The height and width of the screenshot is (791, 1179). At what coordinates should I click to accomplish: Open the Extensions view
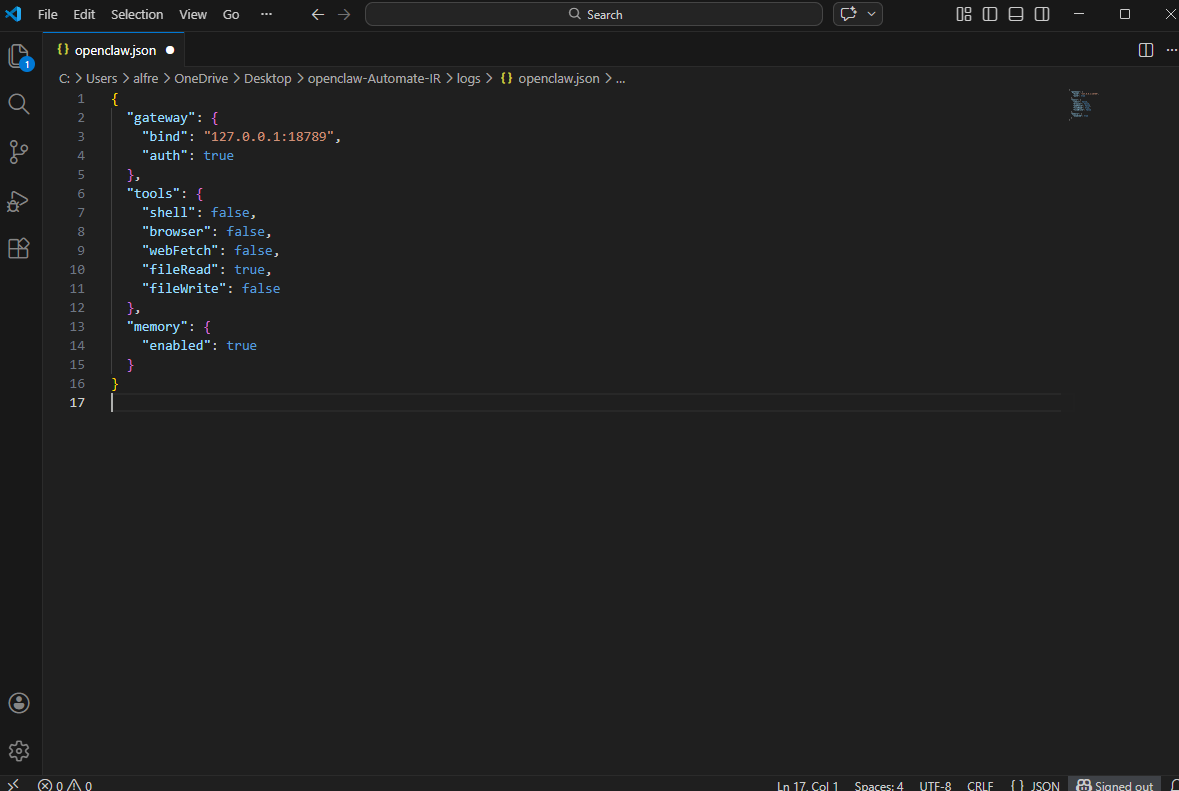point(19,249)
